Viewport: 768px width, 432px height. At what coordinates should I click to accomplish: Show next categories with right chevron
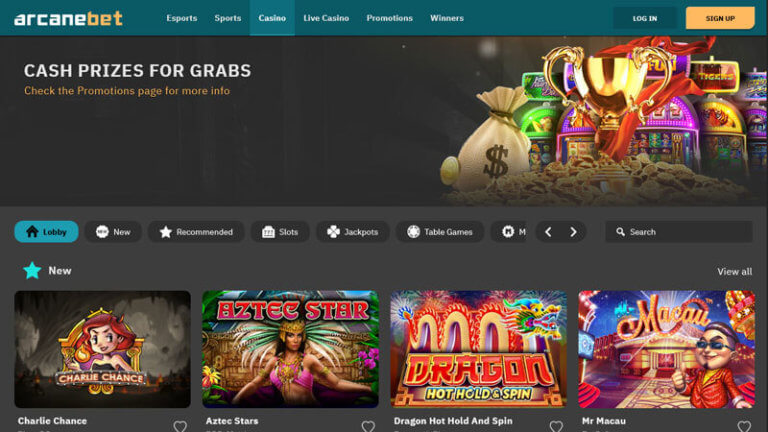[573, 232]
